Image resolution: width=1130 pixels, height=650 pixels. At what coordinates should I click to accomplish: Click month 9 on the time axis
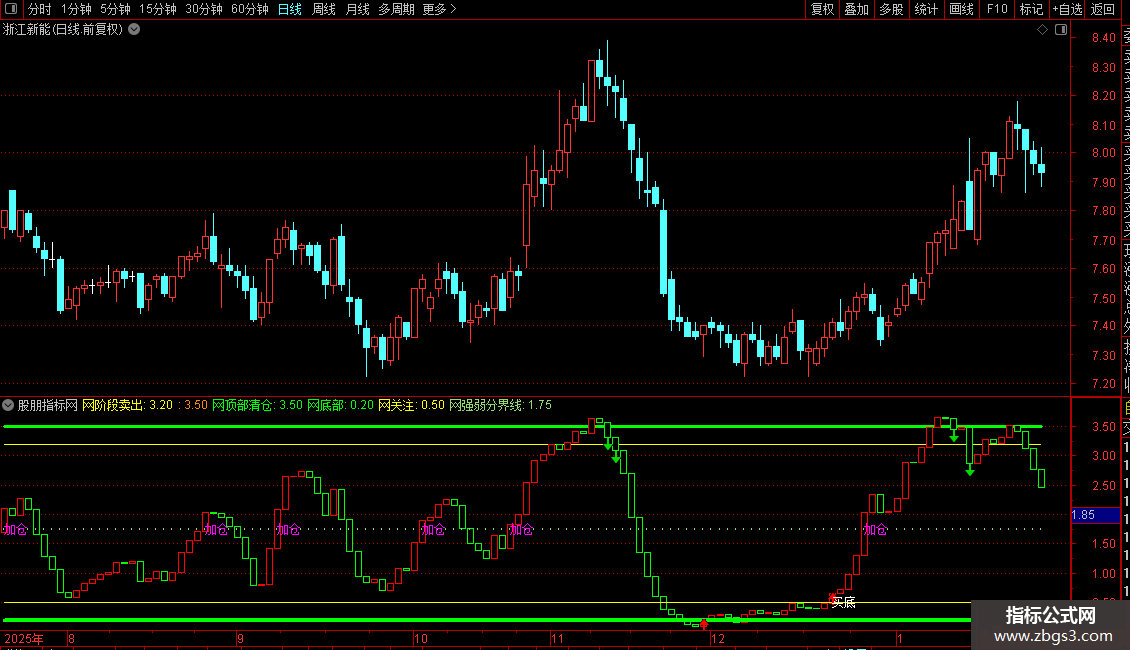click(x=241, y=638)
